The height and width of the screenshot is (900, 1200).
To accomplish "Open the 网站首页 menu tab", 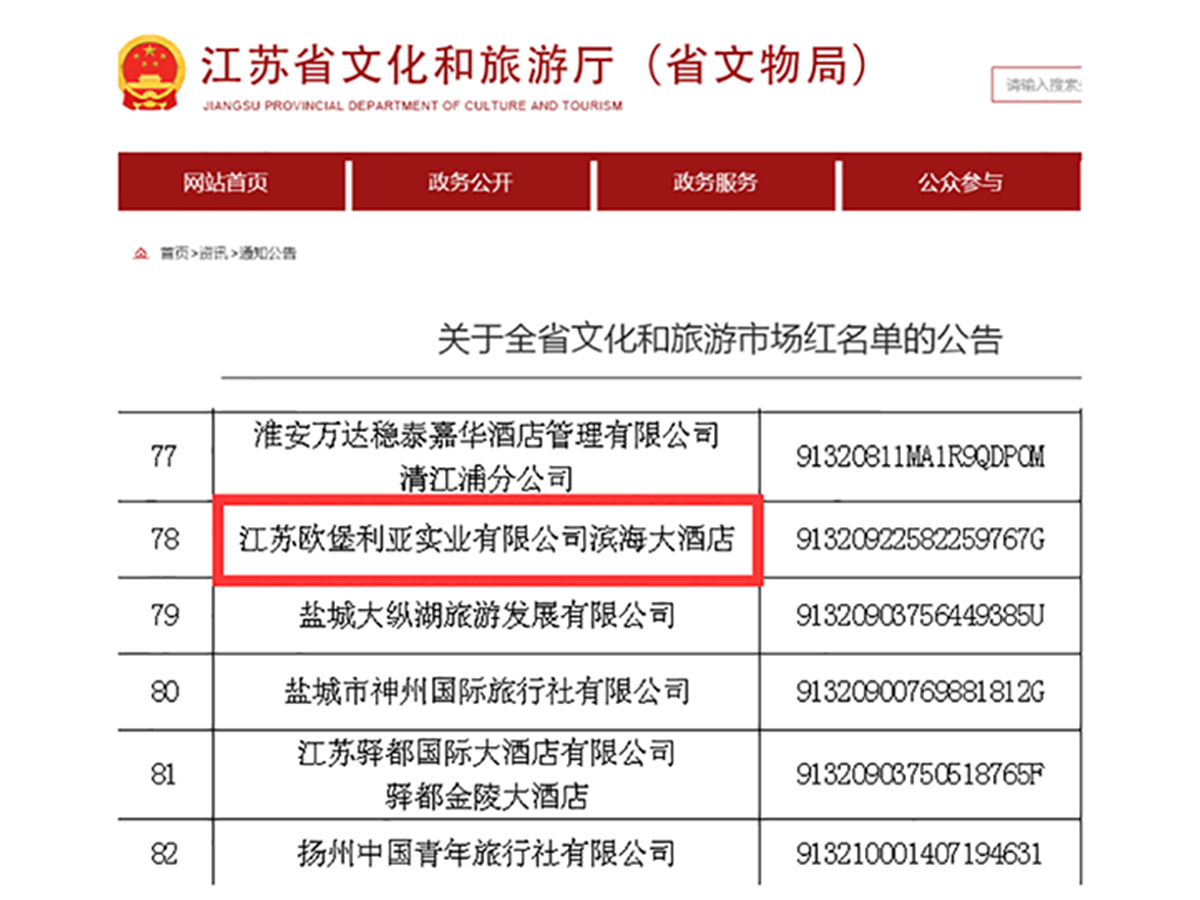I will tap(231, 182).
